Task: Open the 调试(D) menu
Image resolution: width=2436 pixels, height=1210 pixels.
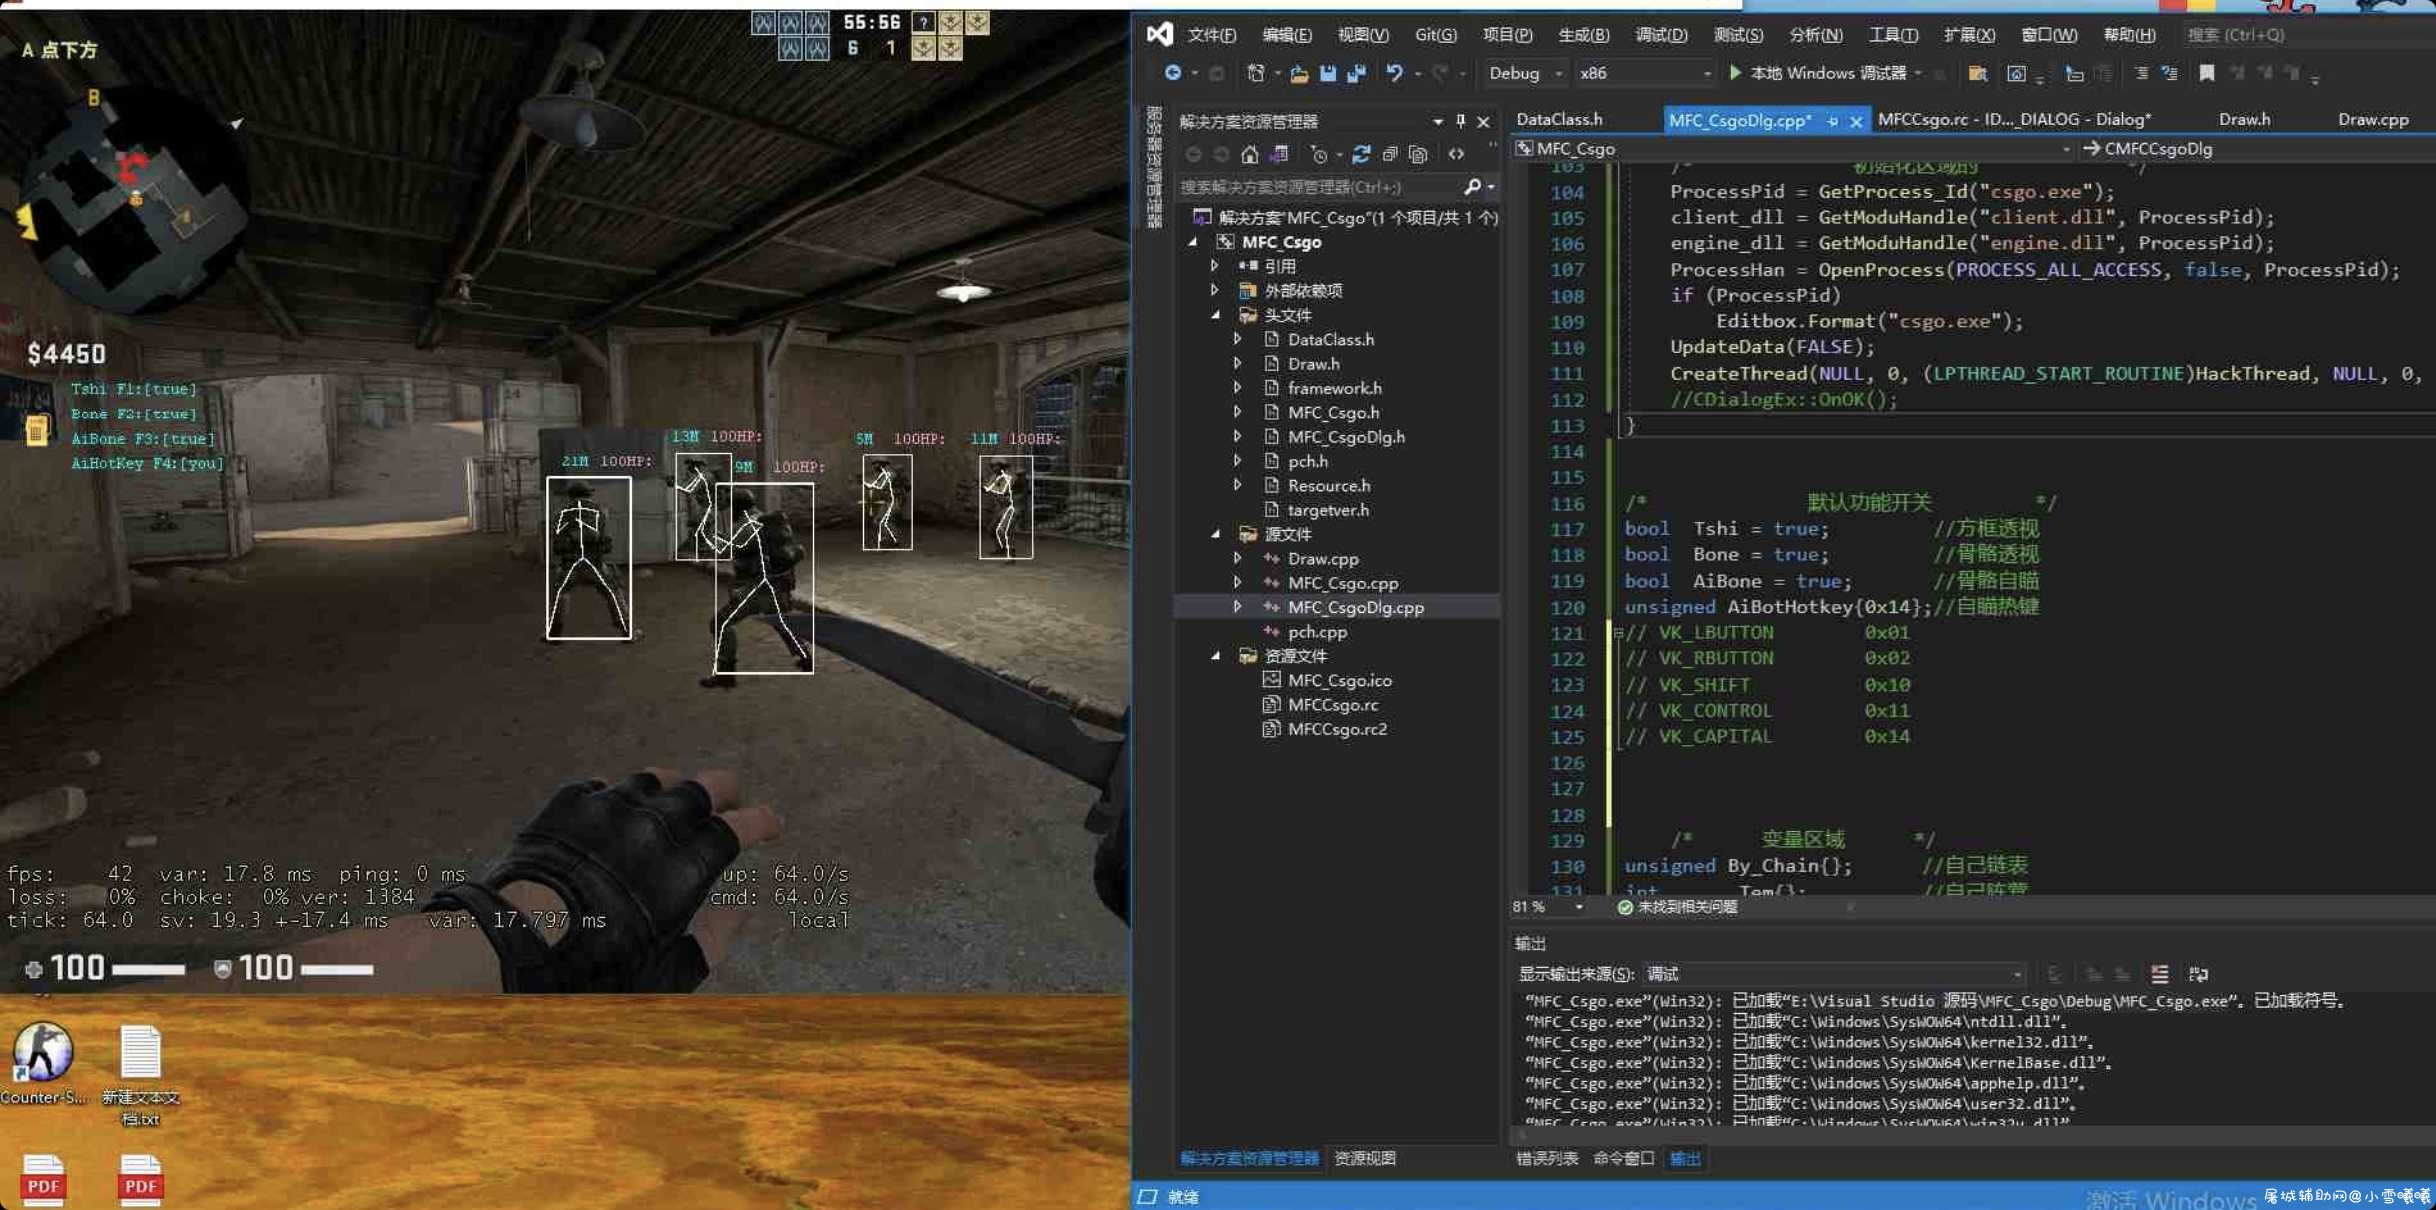Action: [1661, 35]
